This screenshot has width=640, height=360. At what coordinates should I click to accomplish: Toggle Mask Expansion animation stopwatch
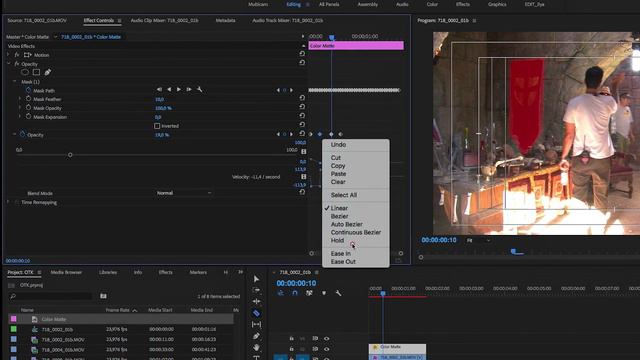28,117
